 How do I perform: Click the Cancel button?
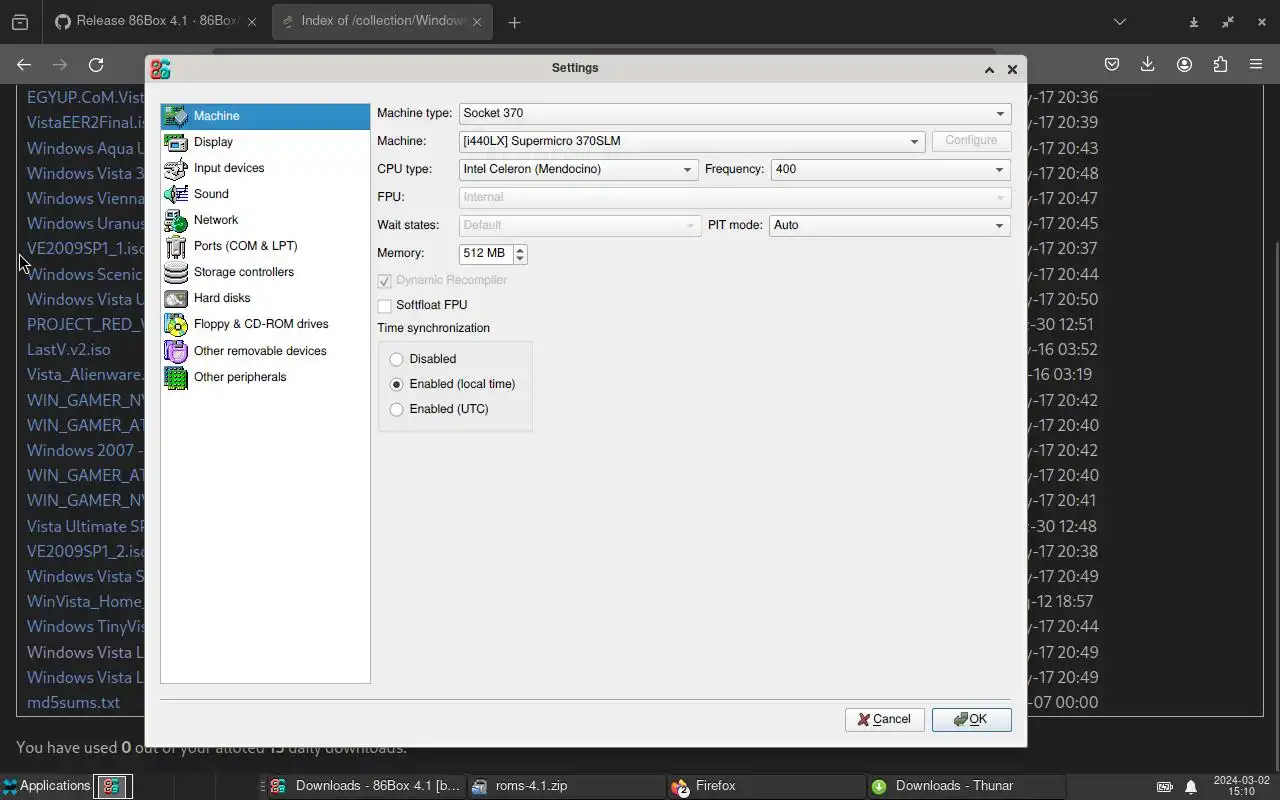tap(884, 720)
